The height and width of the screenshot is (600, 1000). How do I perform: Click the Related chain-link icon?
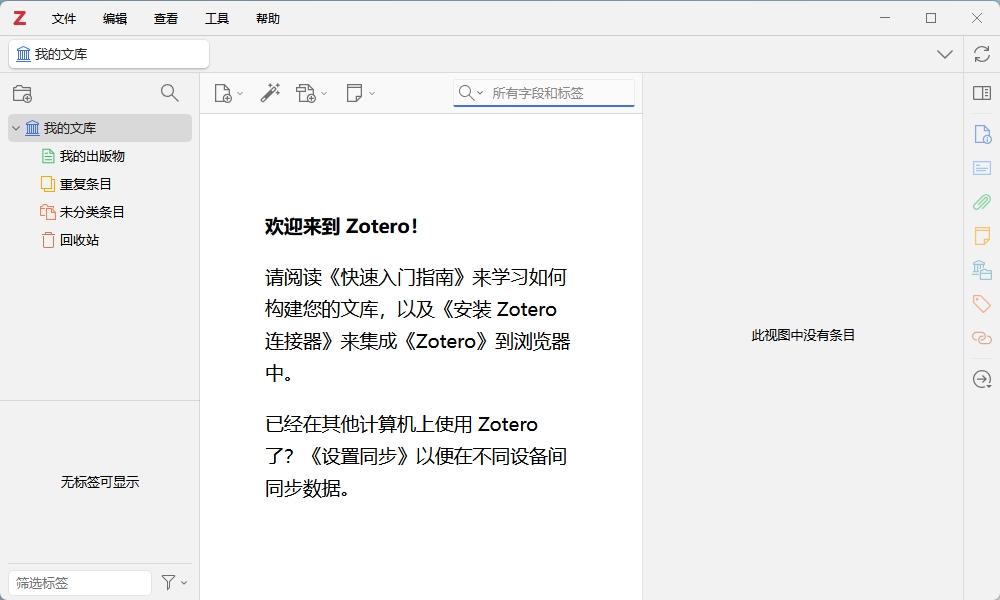point(981,338)
